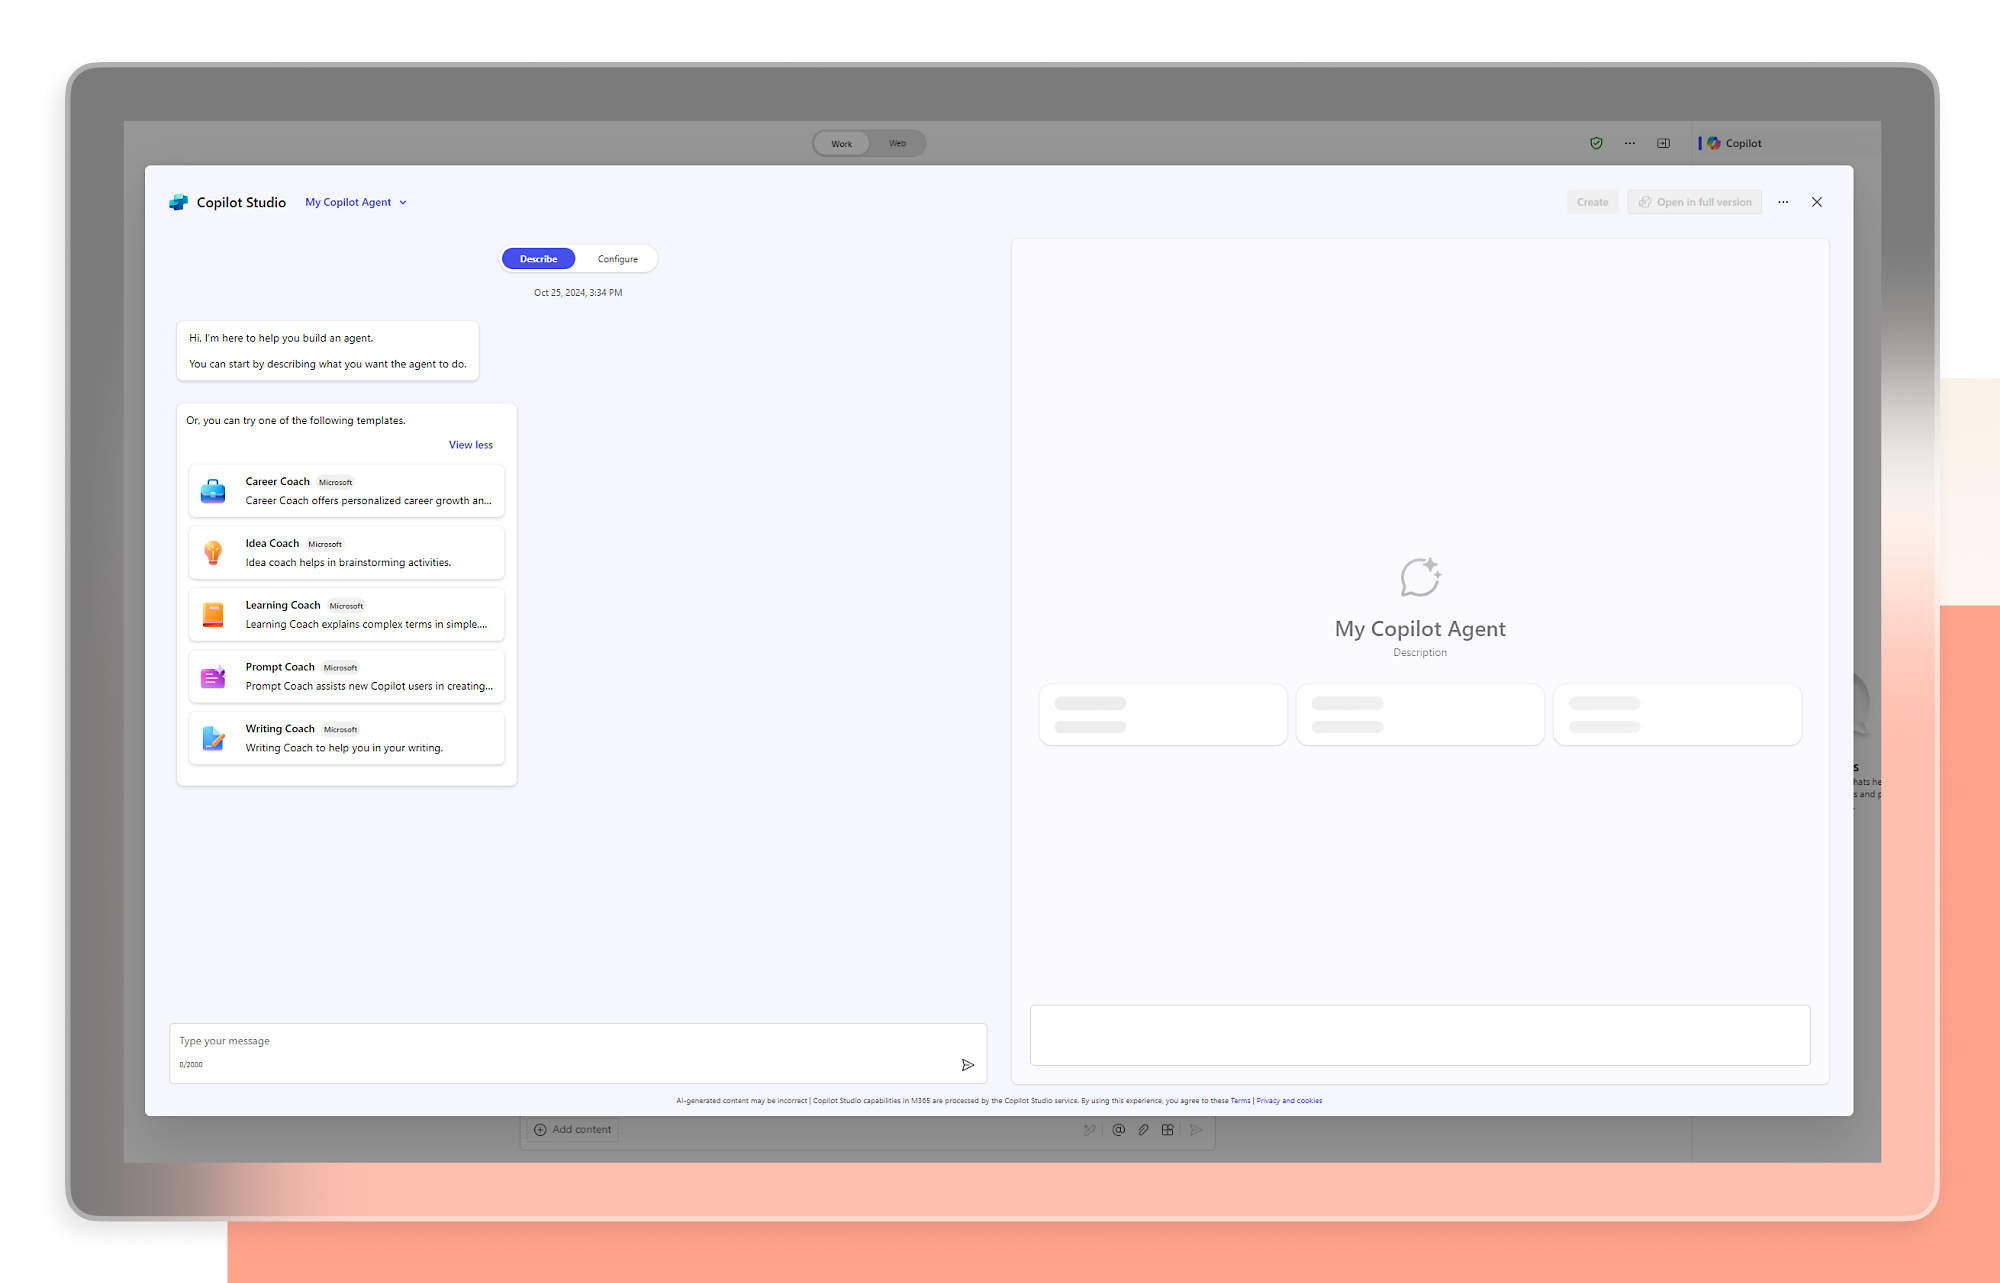The width and height of the screenshot is (2000, 1283).
Task: Select the Prompt Coach template
Action: (346, 677)
